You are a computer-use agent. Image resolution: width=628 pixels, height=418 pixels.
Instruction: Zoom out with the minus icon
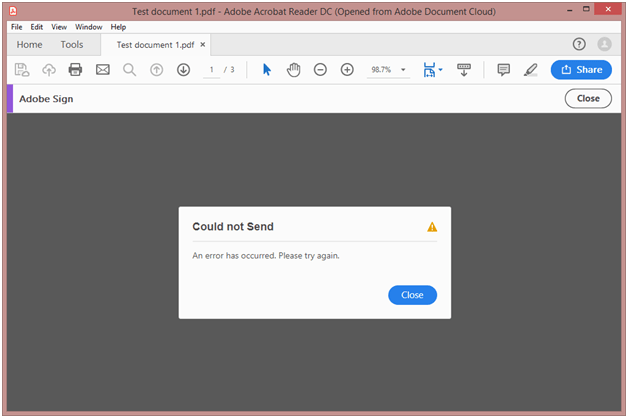320,70
